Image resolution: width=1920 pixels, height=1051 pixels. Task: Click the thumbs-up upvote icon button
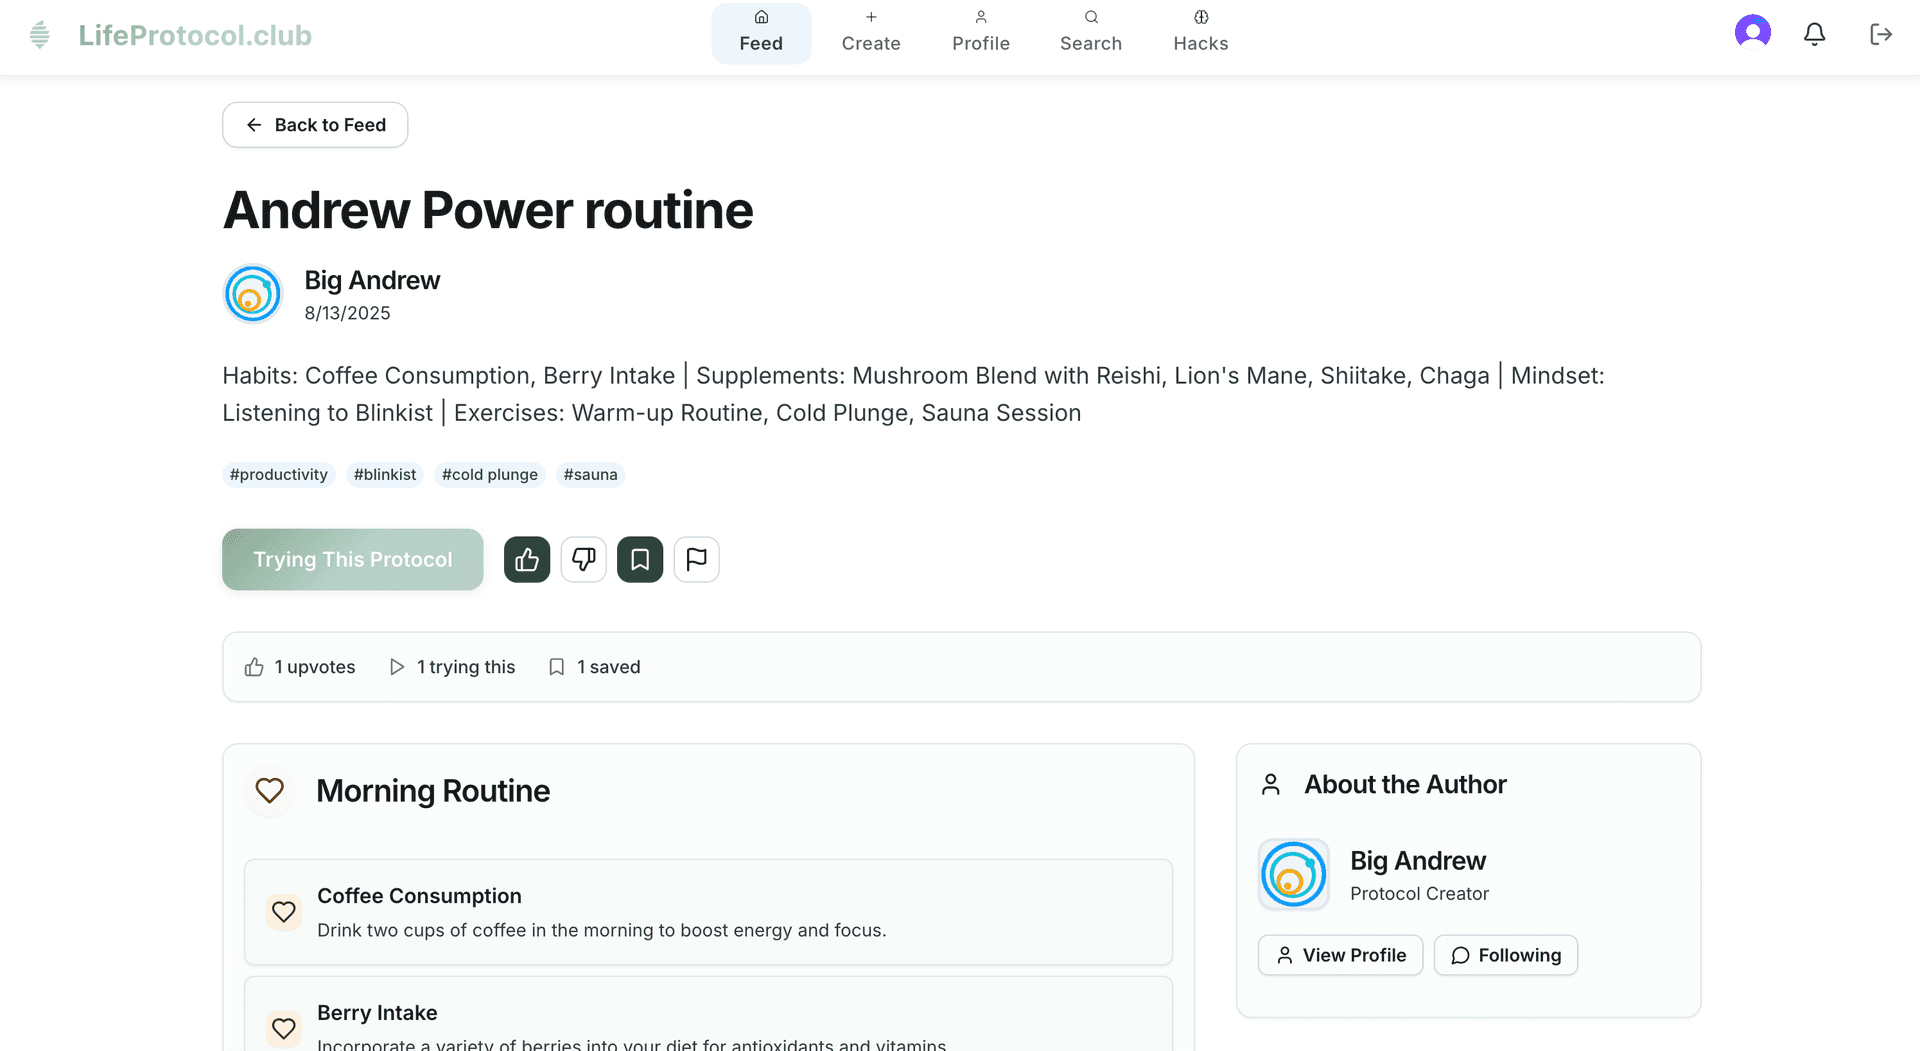527,560
